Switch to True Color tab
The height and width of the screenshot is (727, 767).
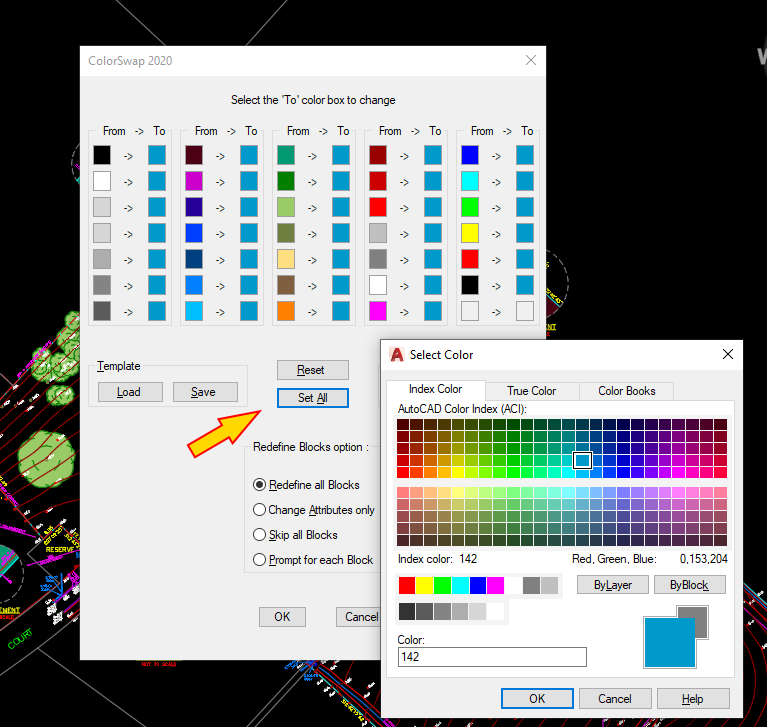point(532,391)
